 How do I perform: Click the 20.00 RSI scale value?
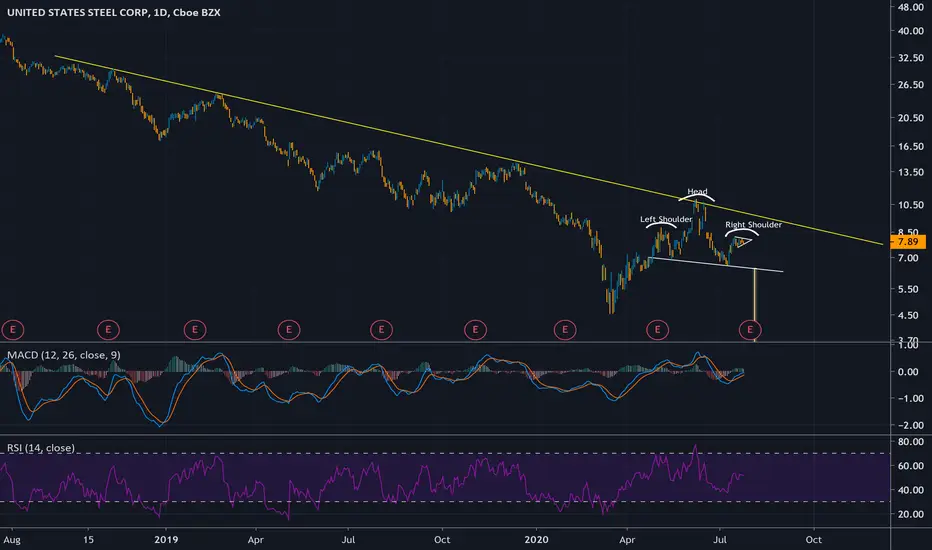[911, 514]
